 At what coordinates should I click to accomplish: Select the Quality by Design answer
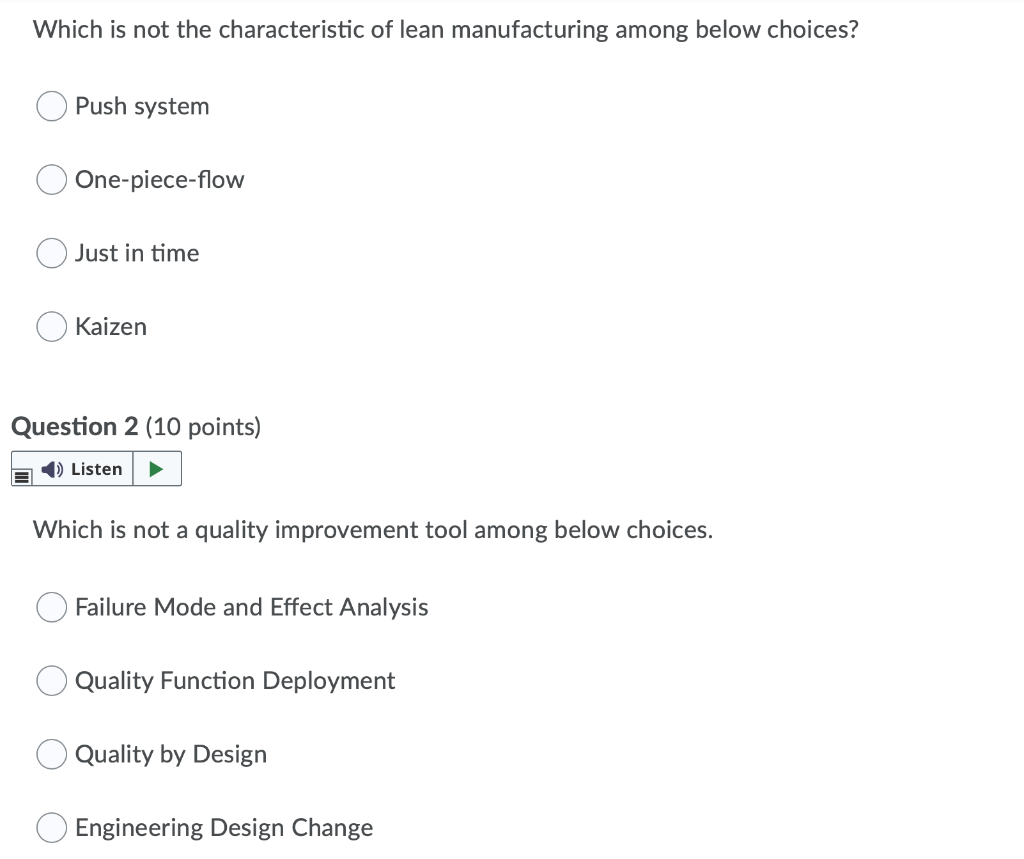(x=51, y=753)
